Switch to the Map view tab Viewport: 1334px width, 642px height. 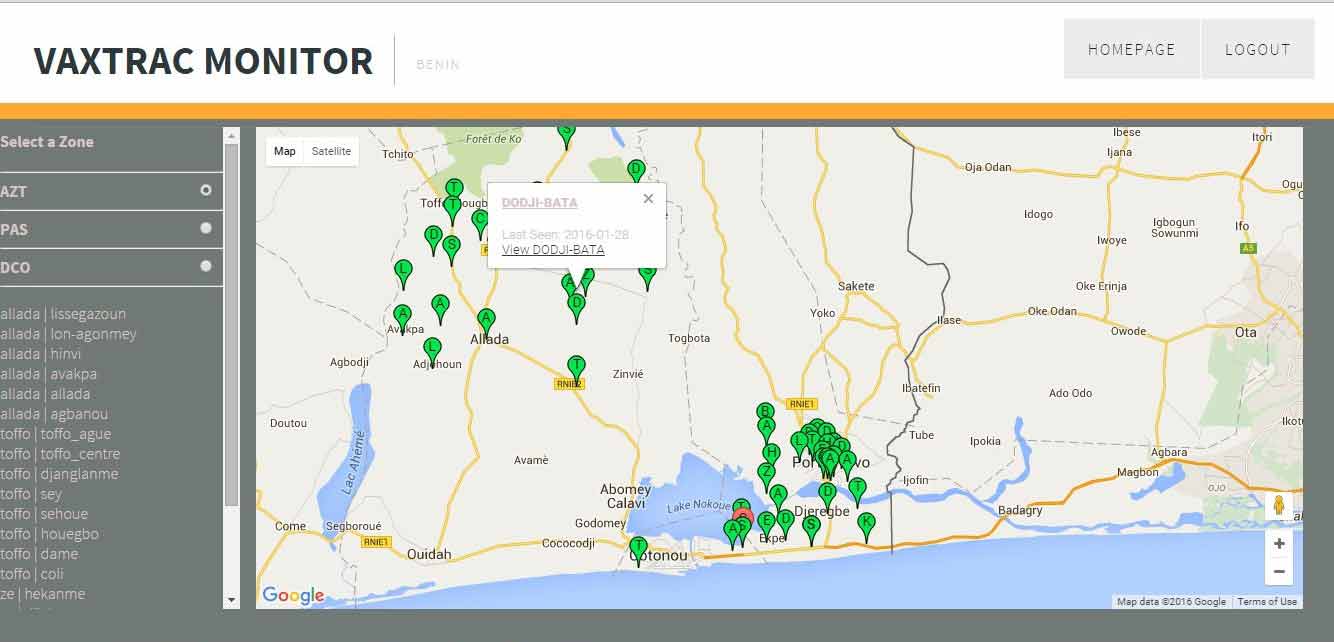point(285,151)
